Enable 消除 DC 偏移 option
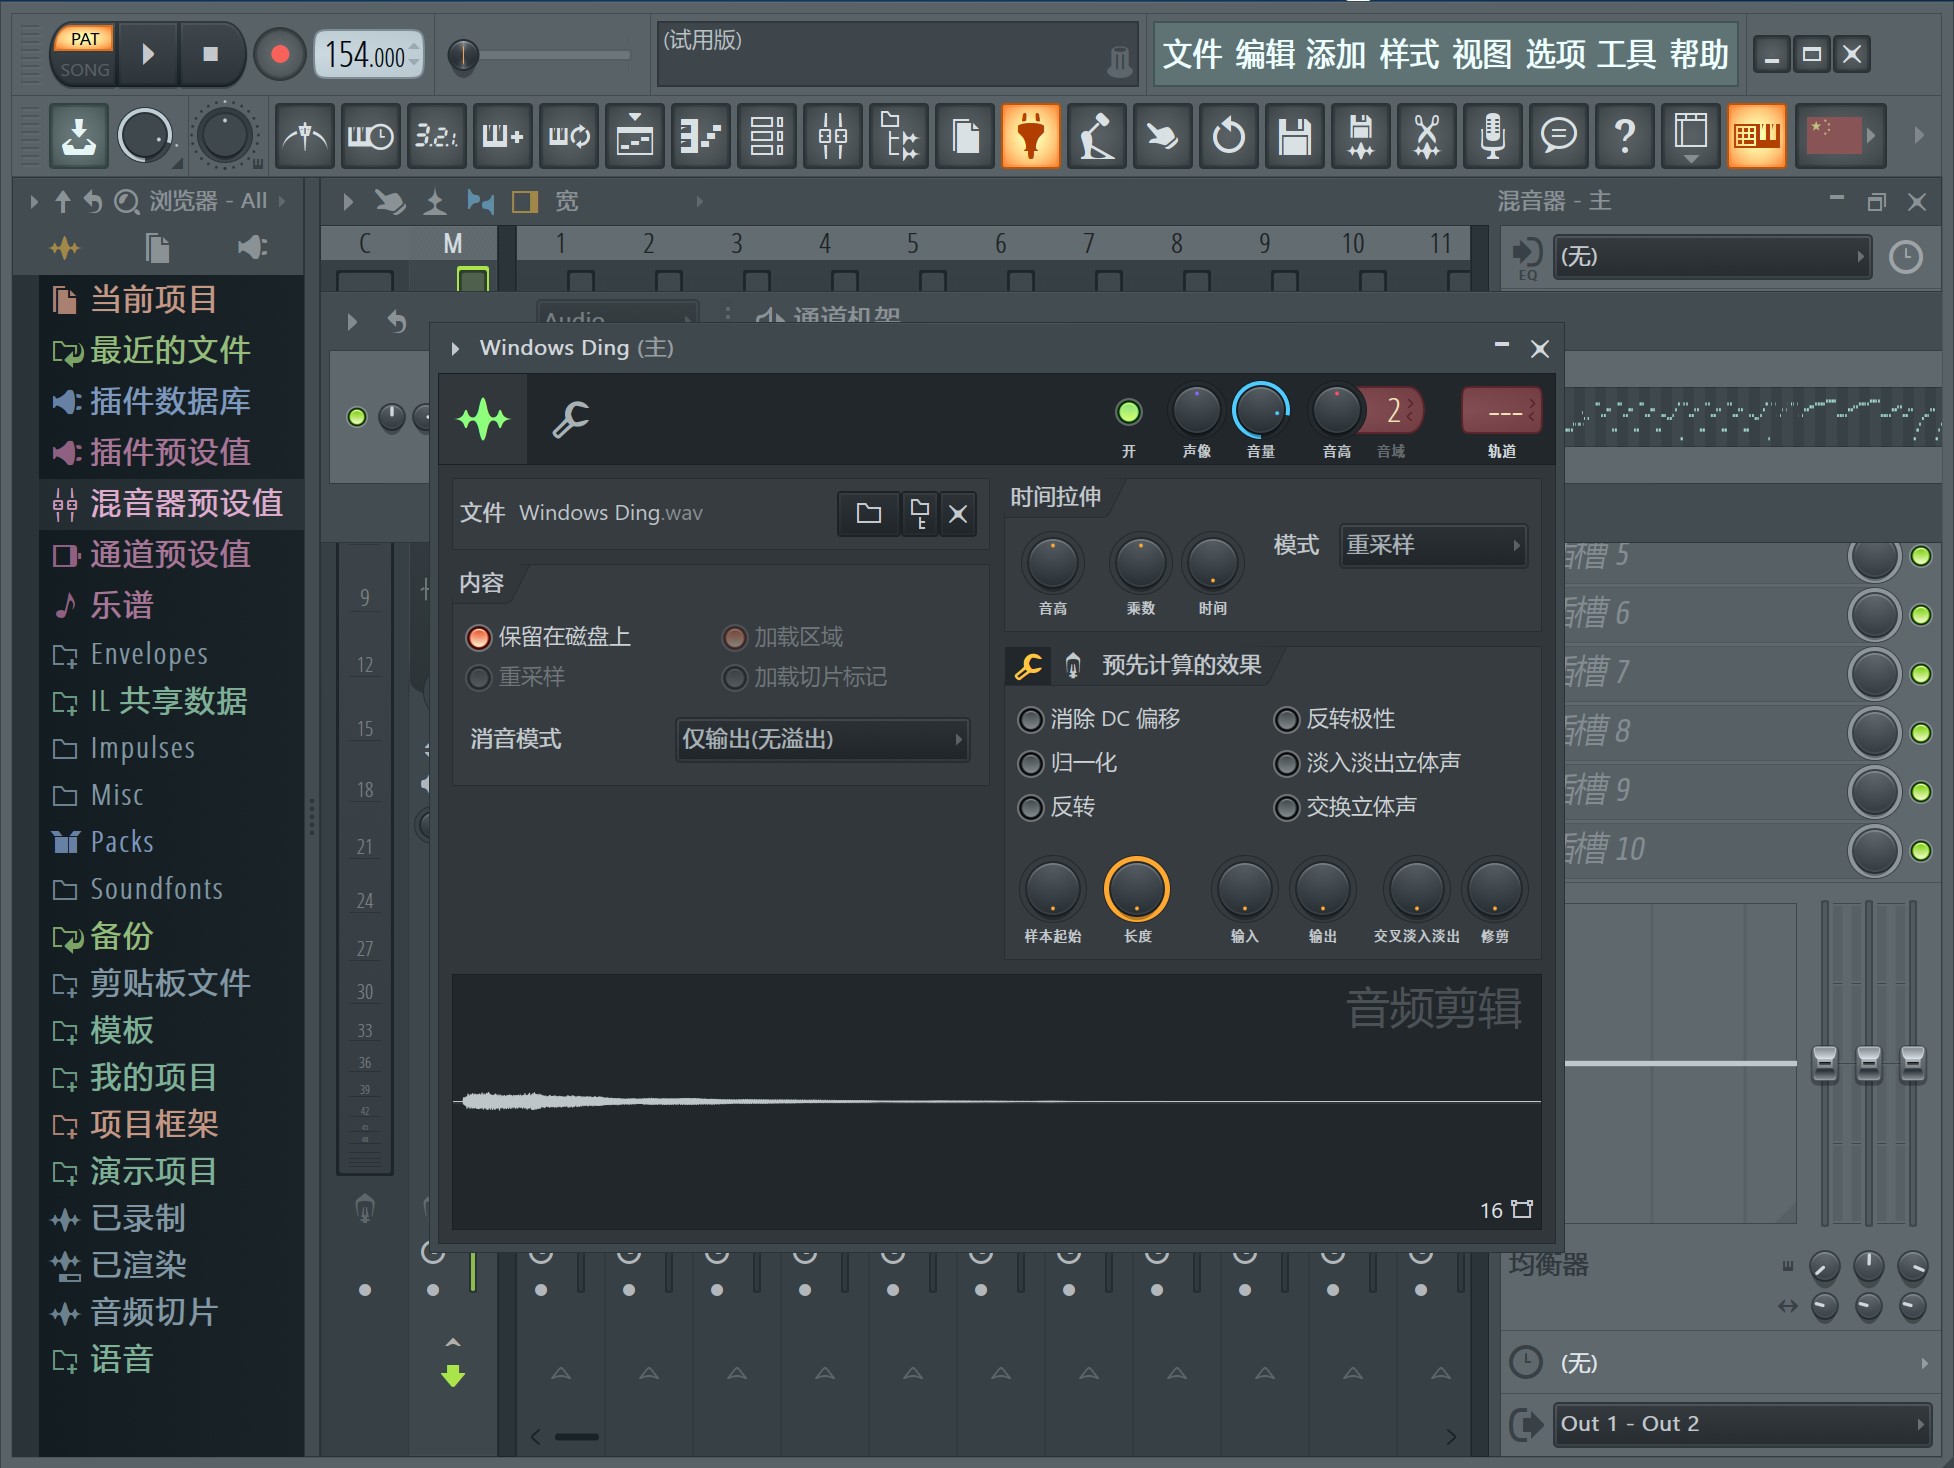This screenshot has height=1468, width=1954. coord(1099,719)
